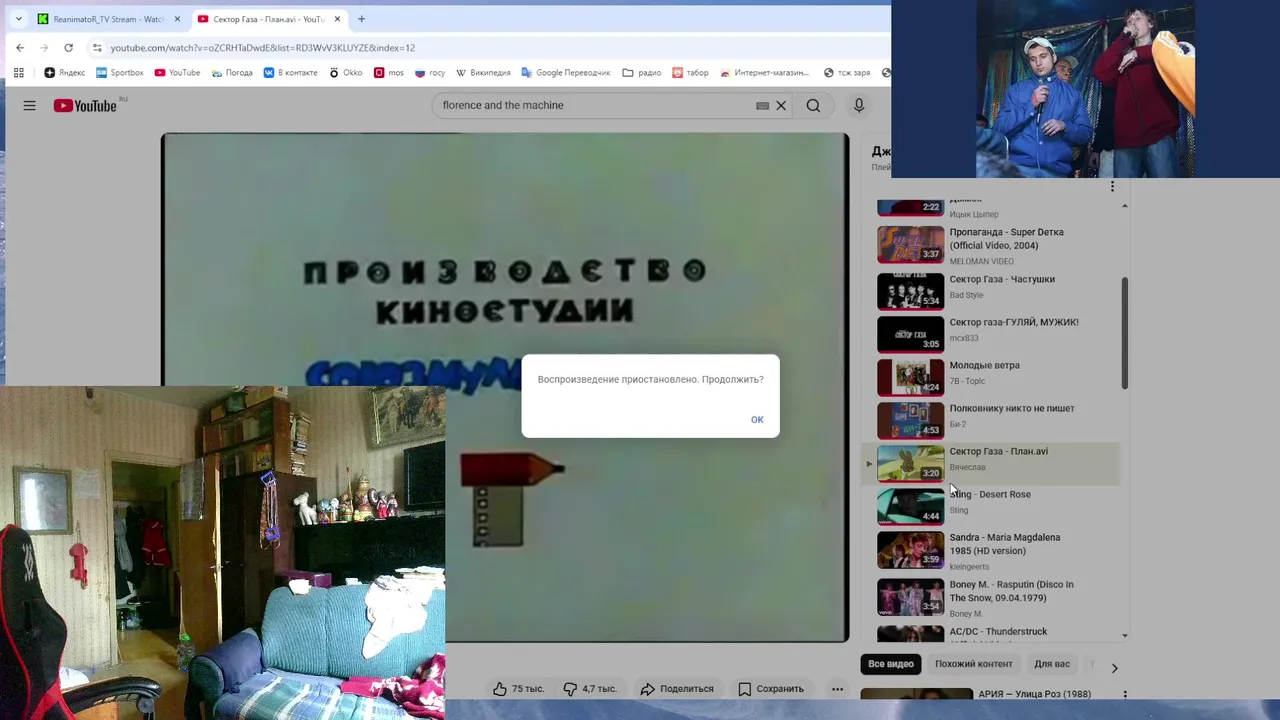Click the YouTube logo home link
Screen dimensions: 1280x720
tap(85, 105)
